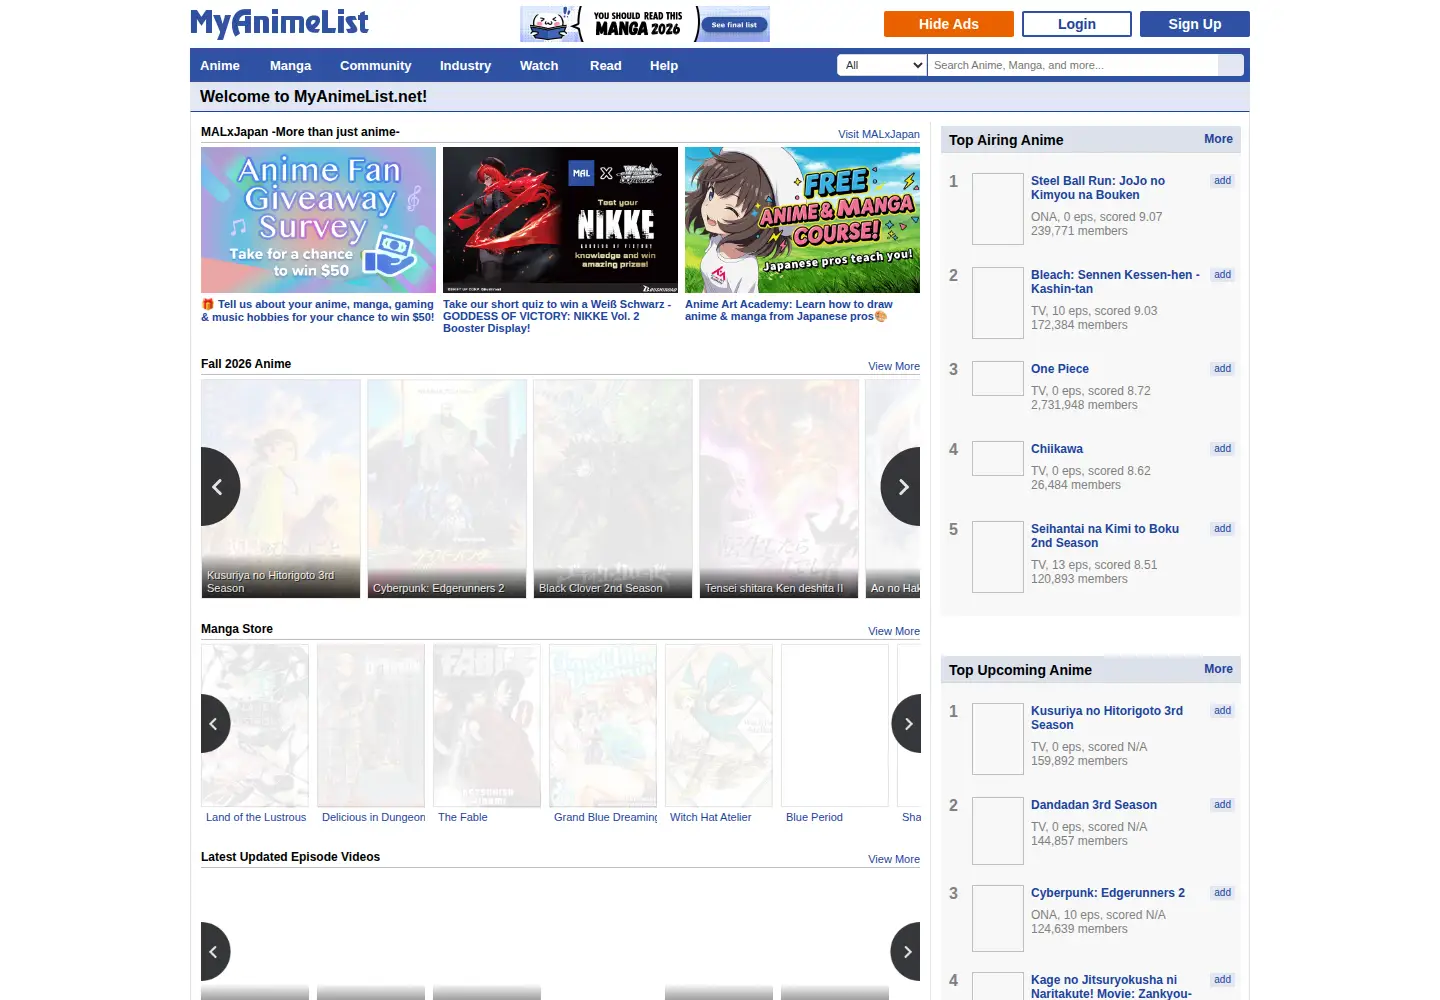The height and width of the screenshot is (1000, 1440).
Task: Open More Top Airing Anime
Action: 1218,139
